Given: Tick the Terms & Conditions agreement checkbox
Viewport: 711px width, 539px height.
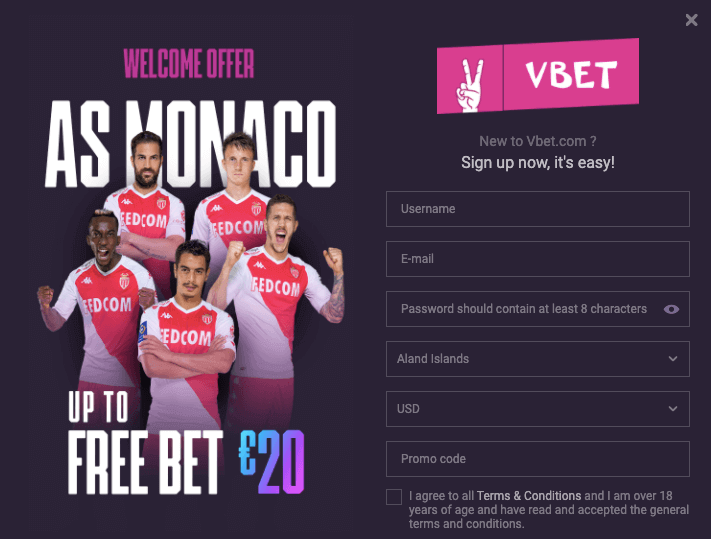Looking at the screenshot, I should click(394, 497).
